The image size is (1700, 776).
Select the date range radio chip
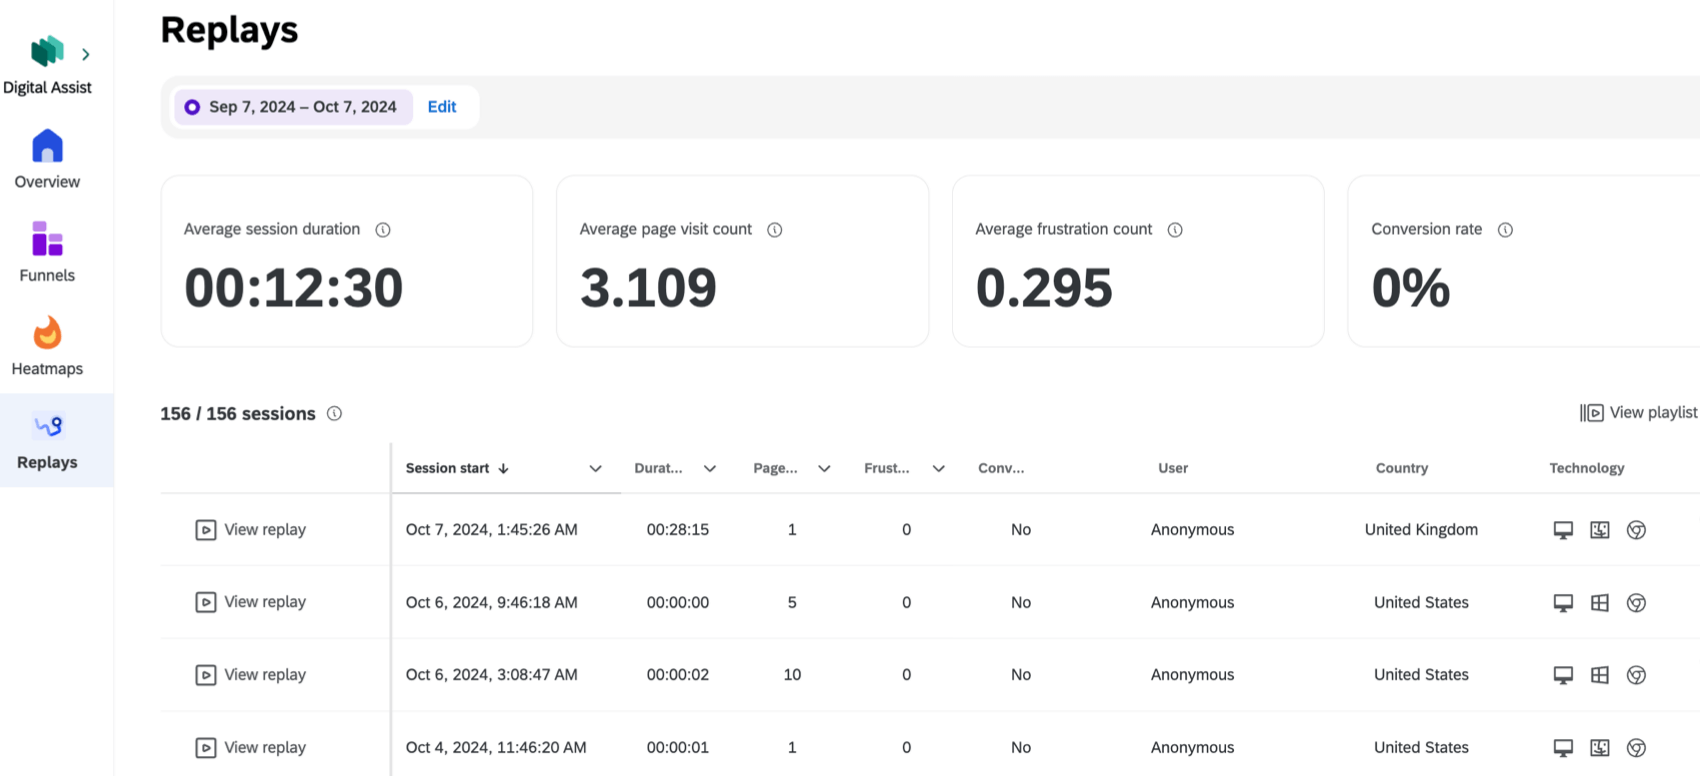coord(192,107)
